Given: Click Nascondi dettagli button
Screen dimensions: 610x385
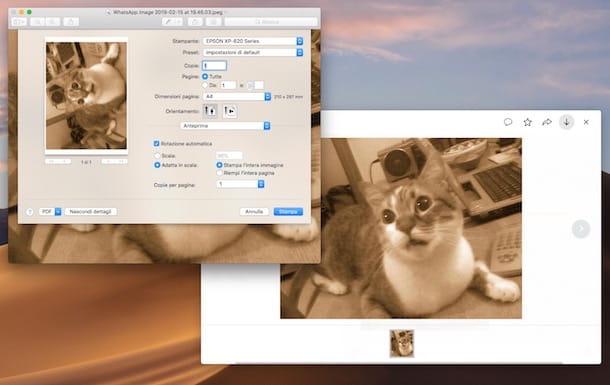Looking at the screenshot, I should click(x=91, y=212).
